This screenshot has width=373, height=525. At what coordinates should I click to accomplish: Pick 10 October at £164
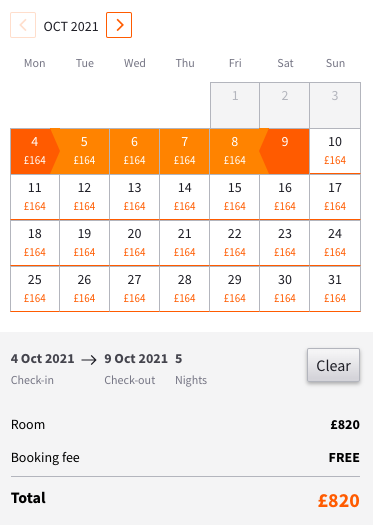[x=335, y=151]
